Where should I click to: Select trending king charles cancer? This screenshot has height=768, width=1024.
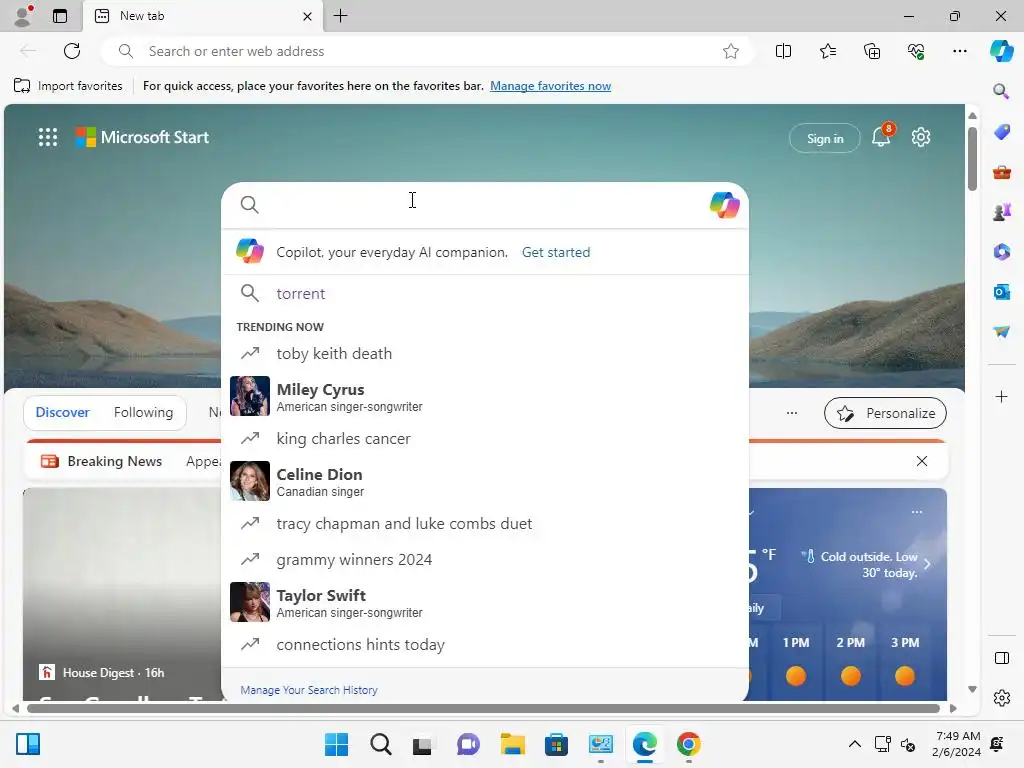[x=485, y=438]
